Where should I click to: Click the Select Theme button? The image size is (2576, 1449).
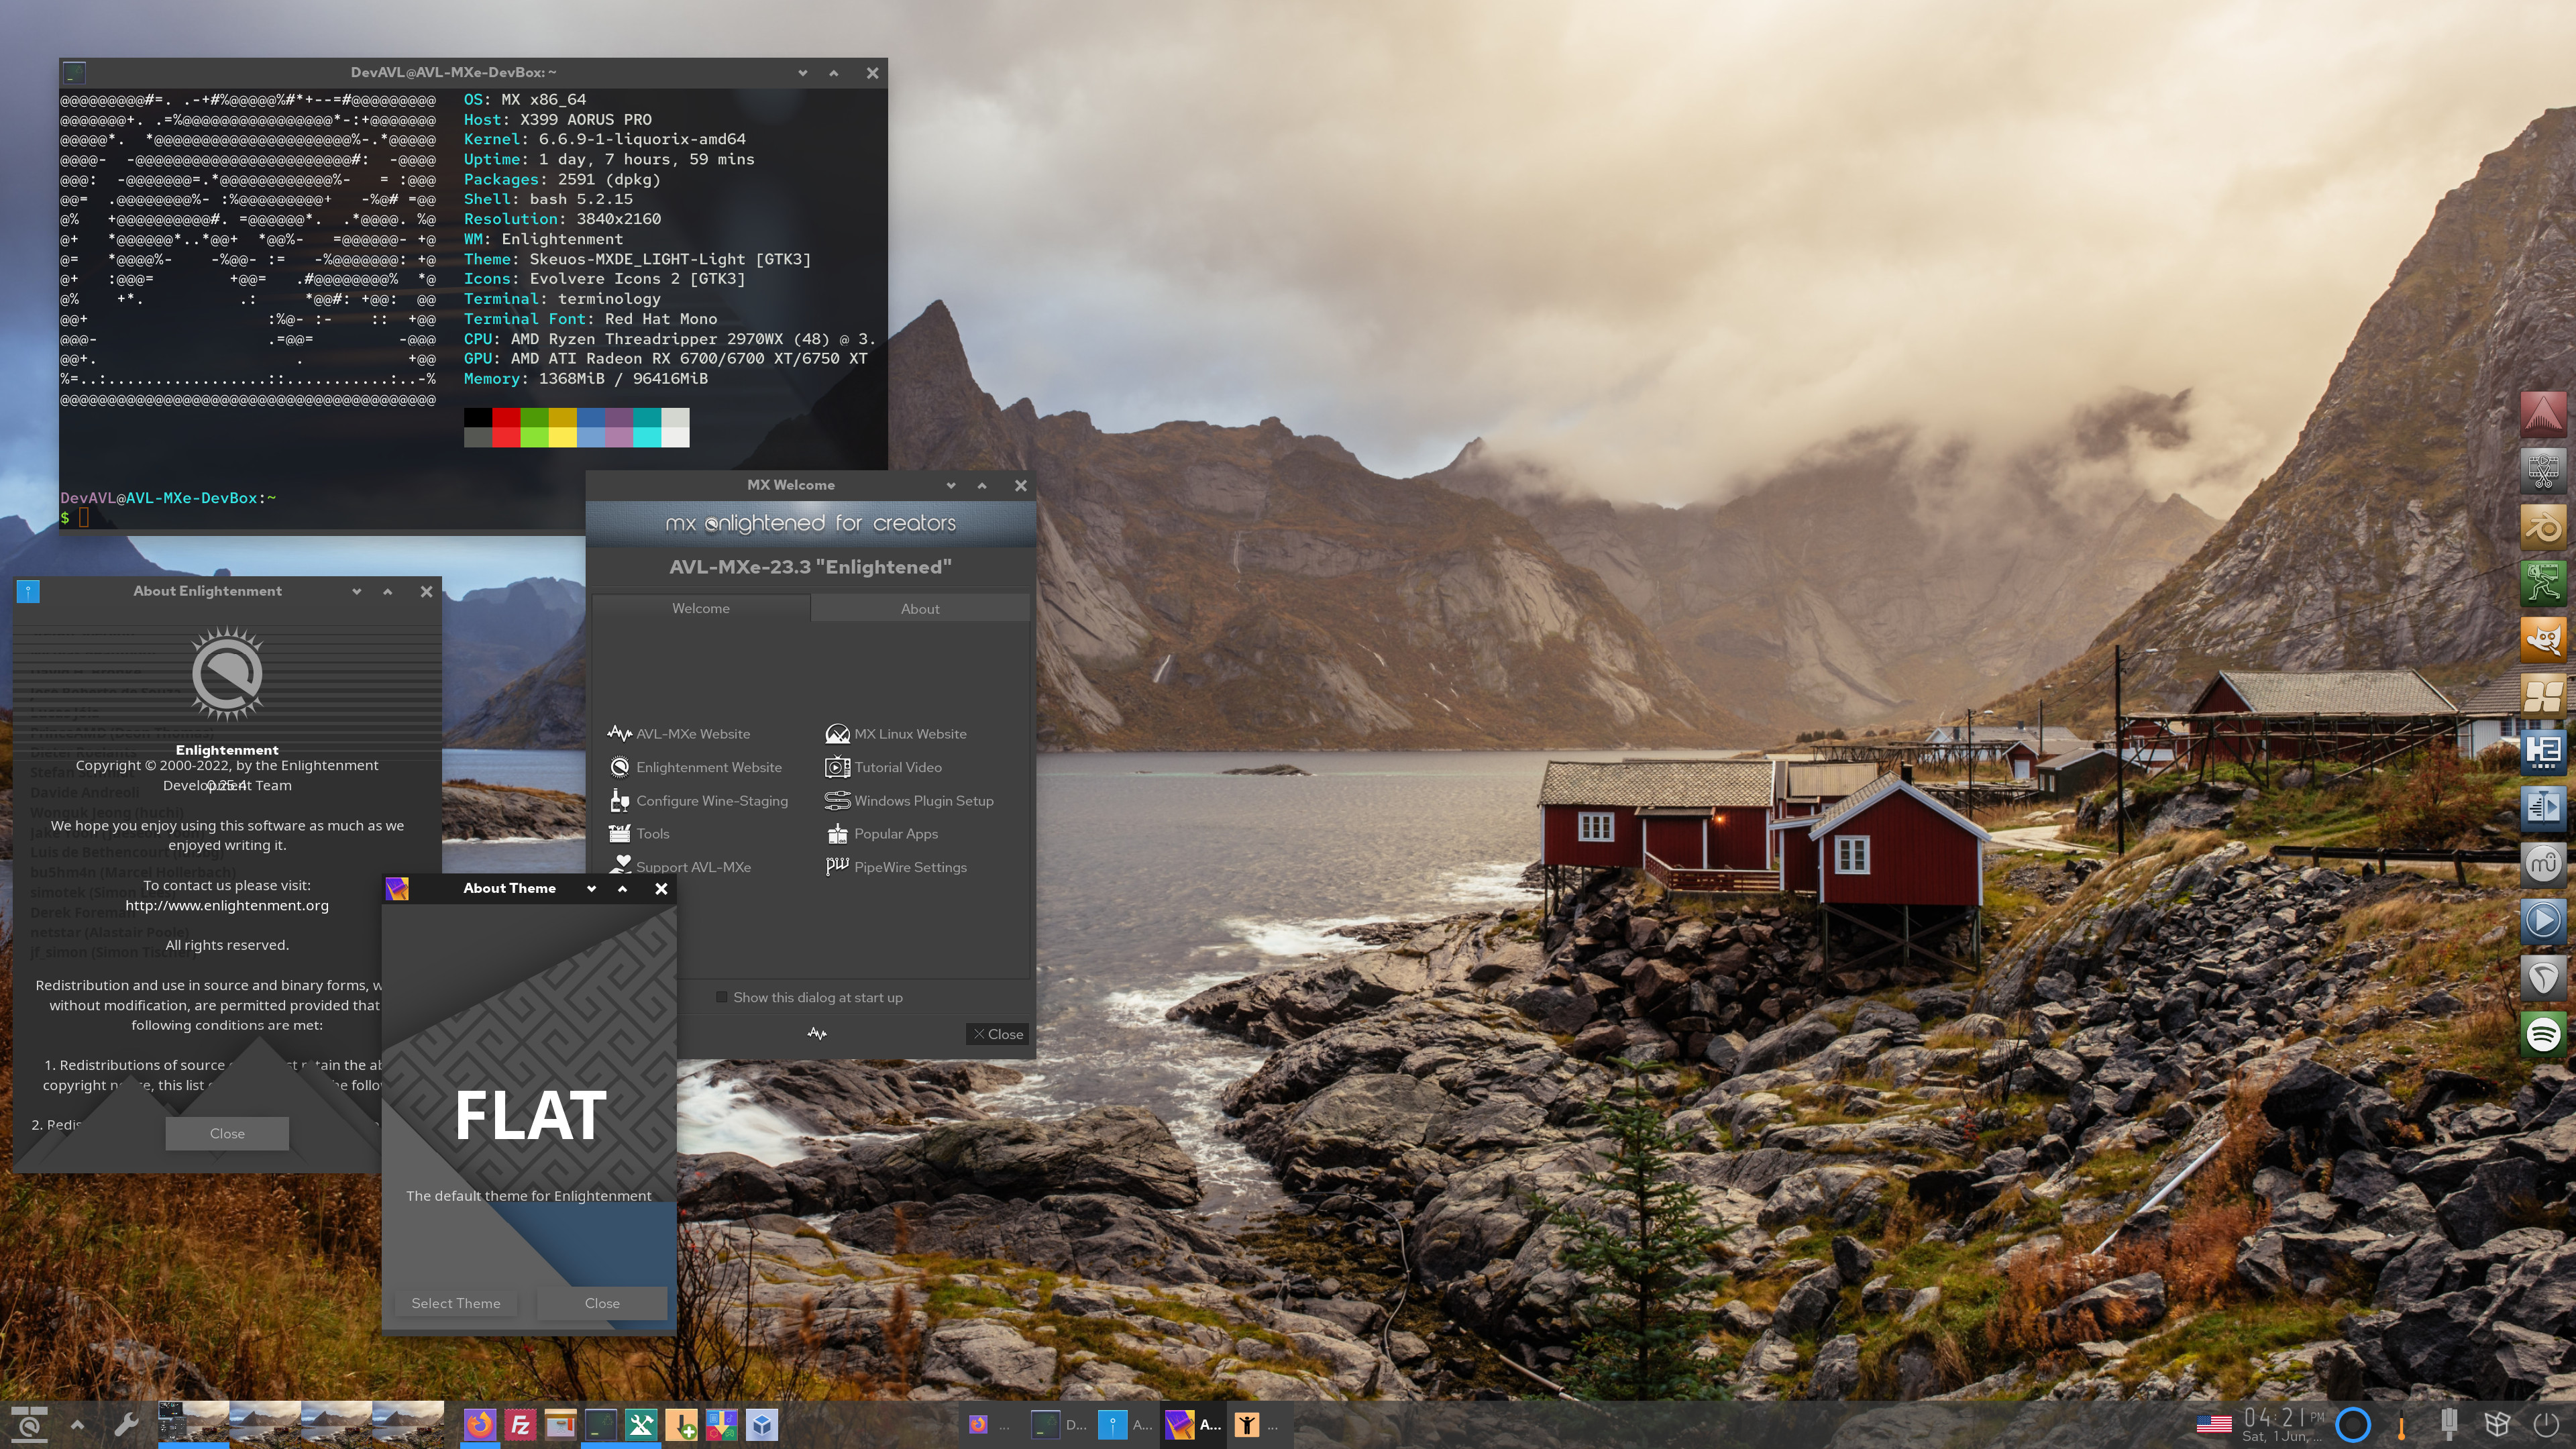(456, 1303)
